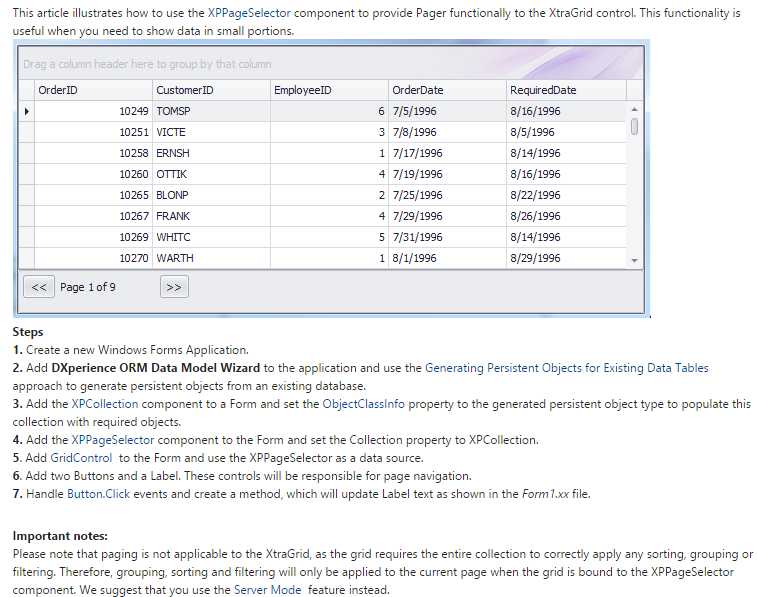
Task: Select cell FRANK
Action: coord(211,216)
